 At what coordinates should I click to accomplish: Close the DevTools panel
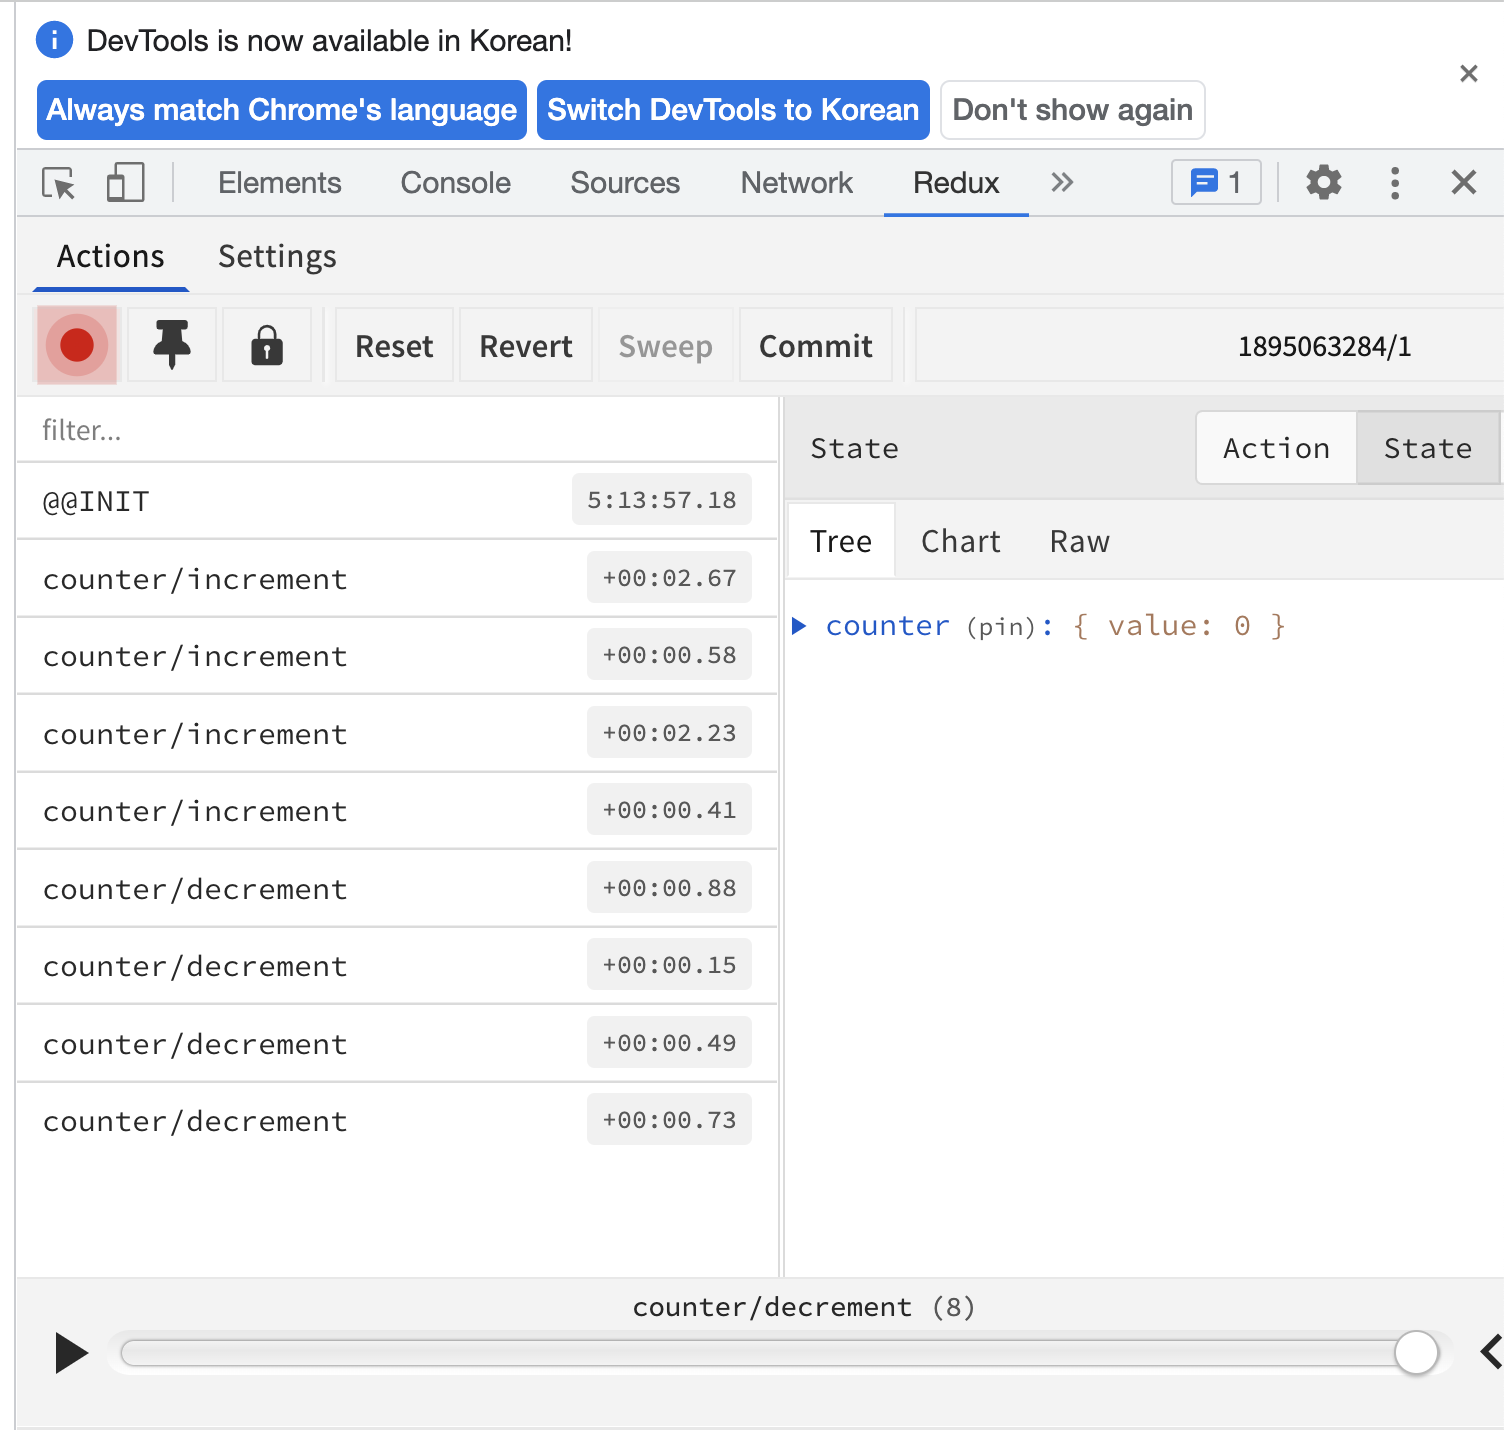[1464, 182]
